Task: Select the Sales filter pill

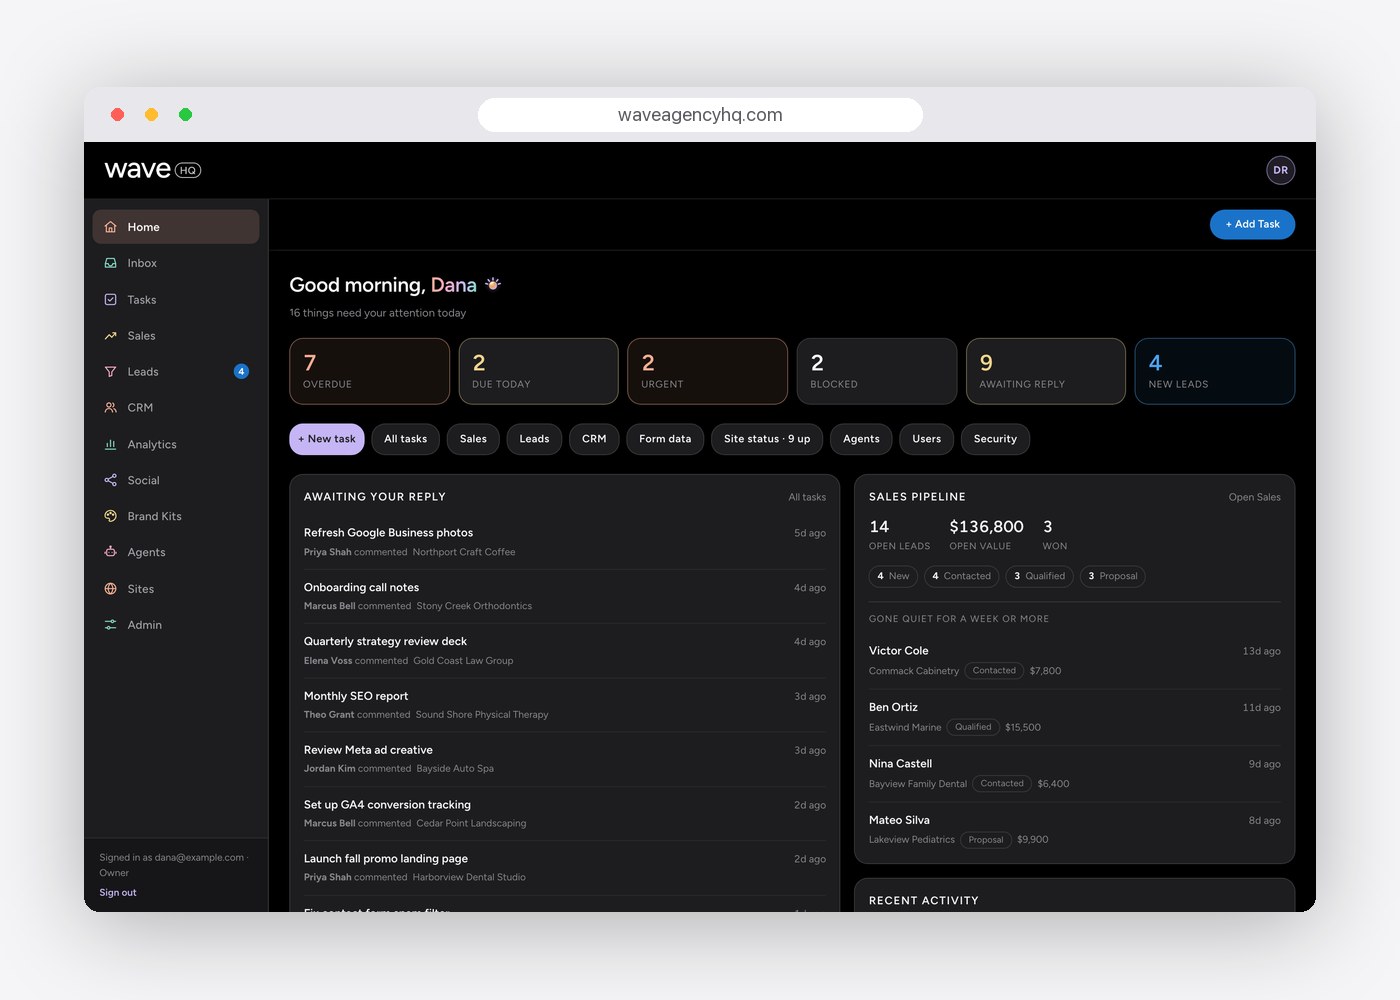Action: 473,439
